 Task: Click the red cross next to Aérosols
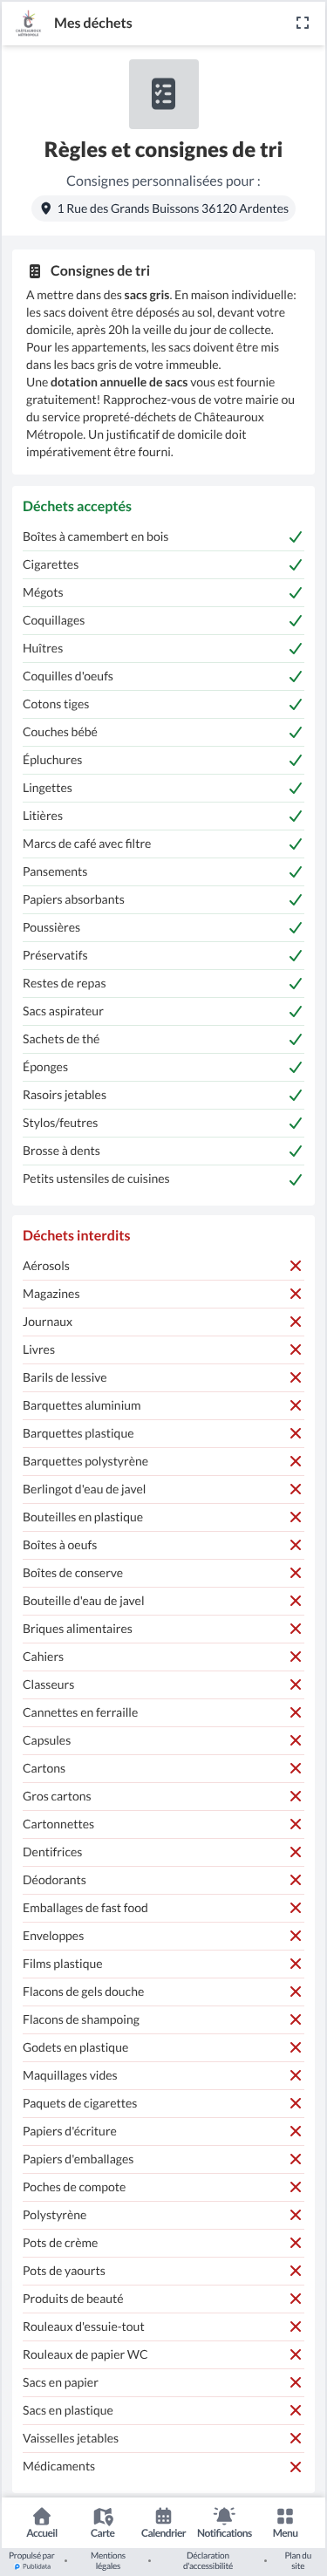pyautogui.click(x=296, y=1266)
